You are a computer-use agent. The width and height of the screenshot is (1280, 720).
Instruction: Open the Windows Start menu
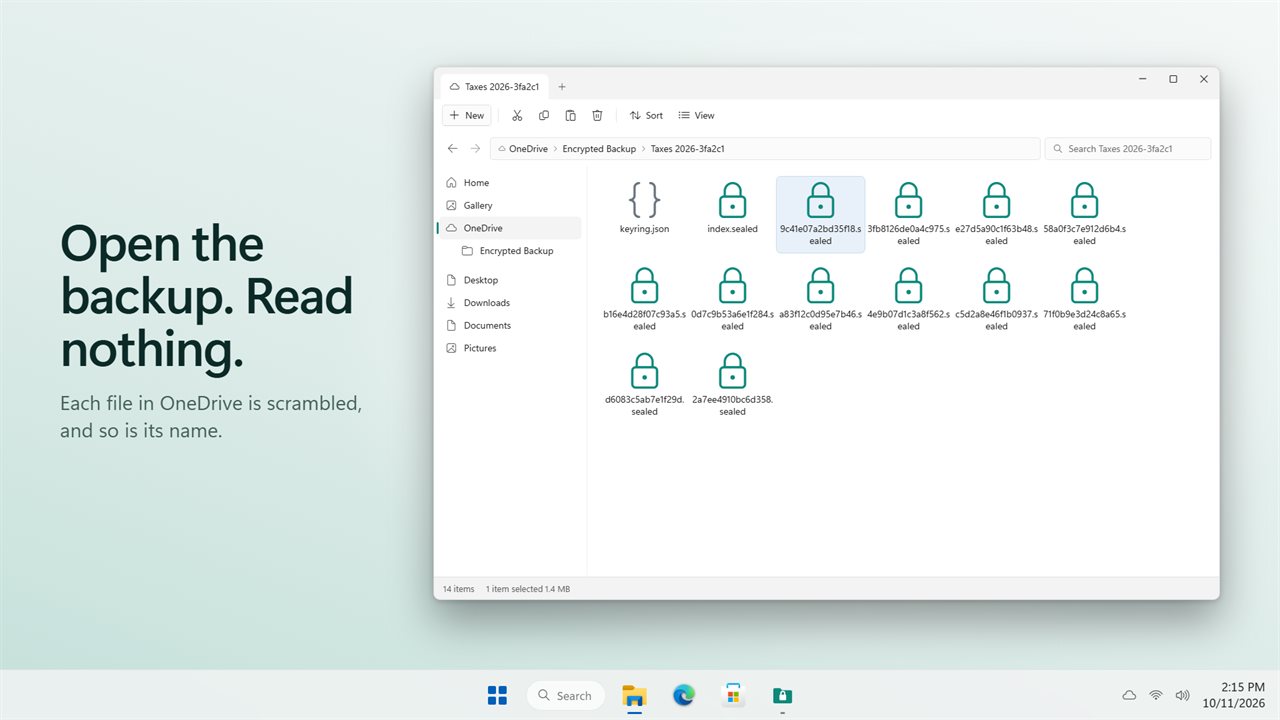(497, 695)
